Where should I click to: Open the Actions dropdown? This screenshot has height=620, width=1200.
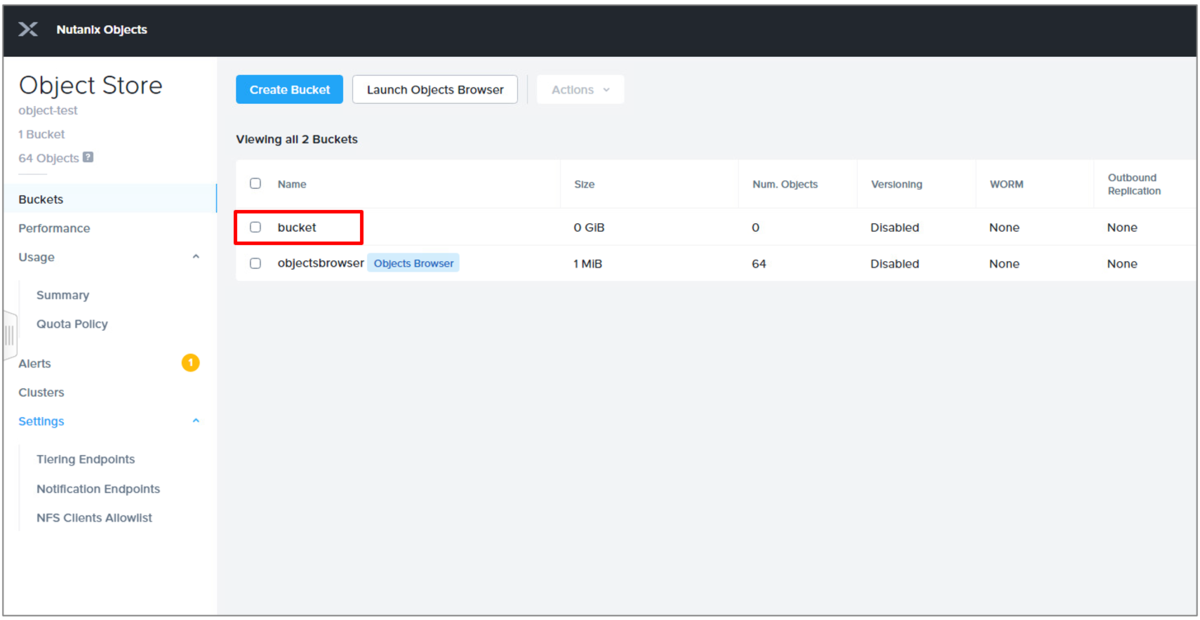click(581, 90)
